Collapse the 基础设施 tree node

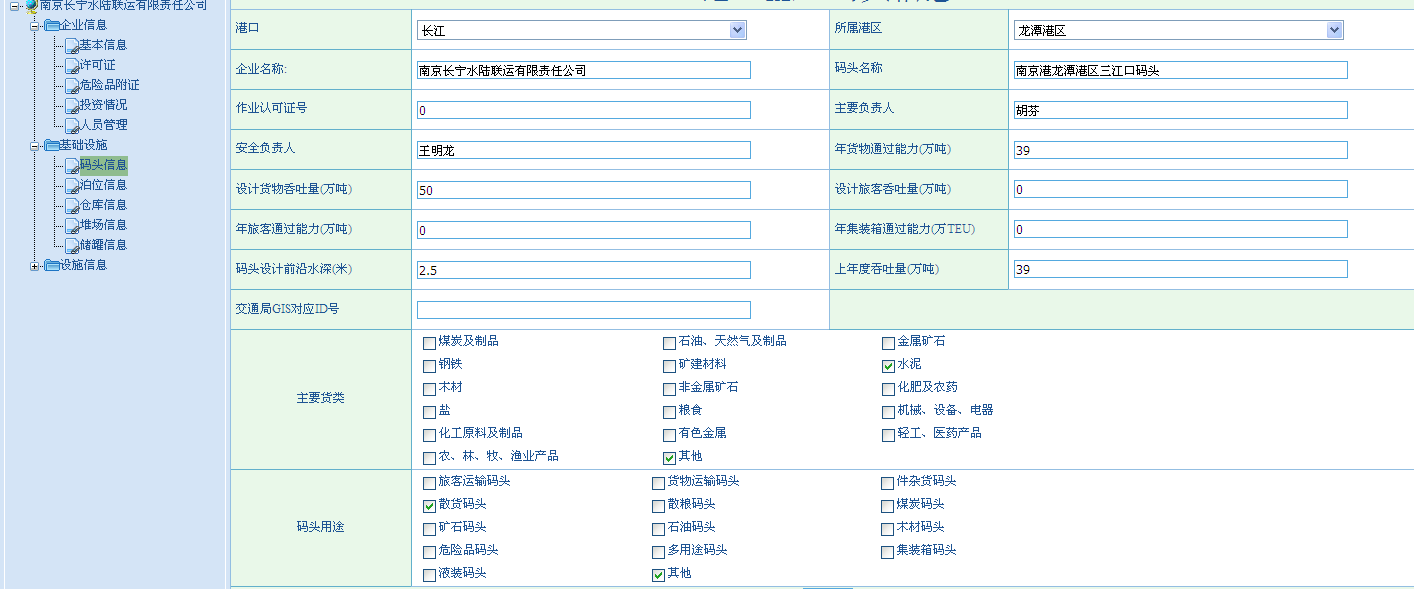pyautogui.click(x=36, y=145)
